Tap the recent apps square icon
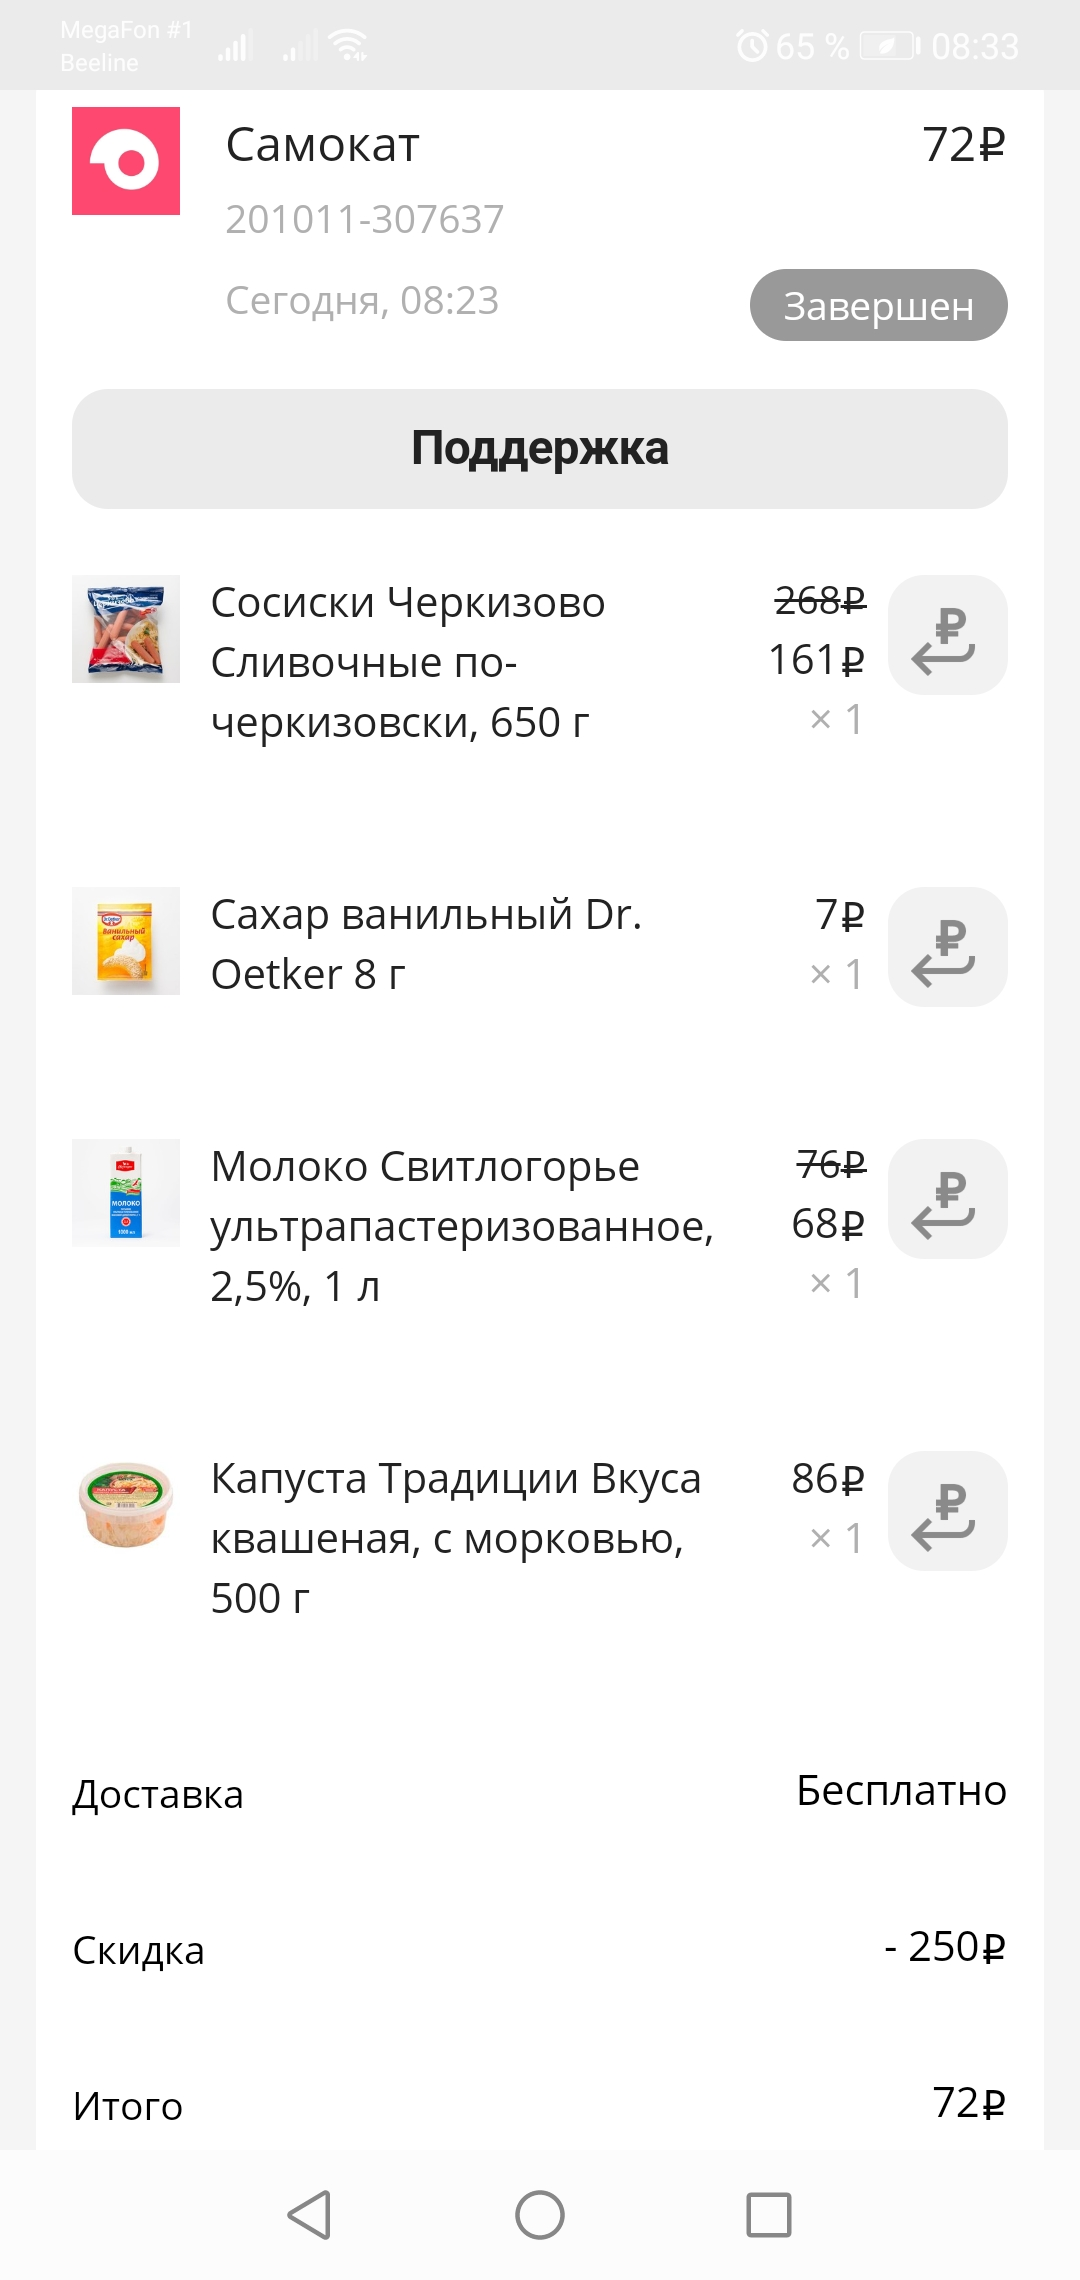The width and height of the screenshot is (1080, 2280). pyautogui.click(x=769, y=2214)
